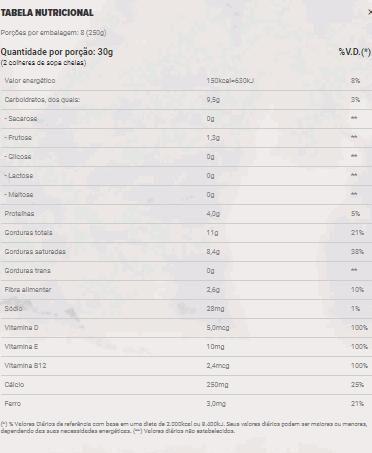Click the Fibra alimentar row label
372x453 pixels.
(x=28, y=290)
